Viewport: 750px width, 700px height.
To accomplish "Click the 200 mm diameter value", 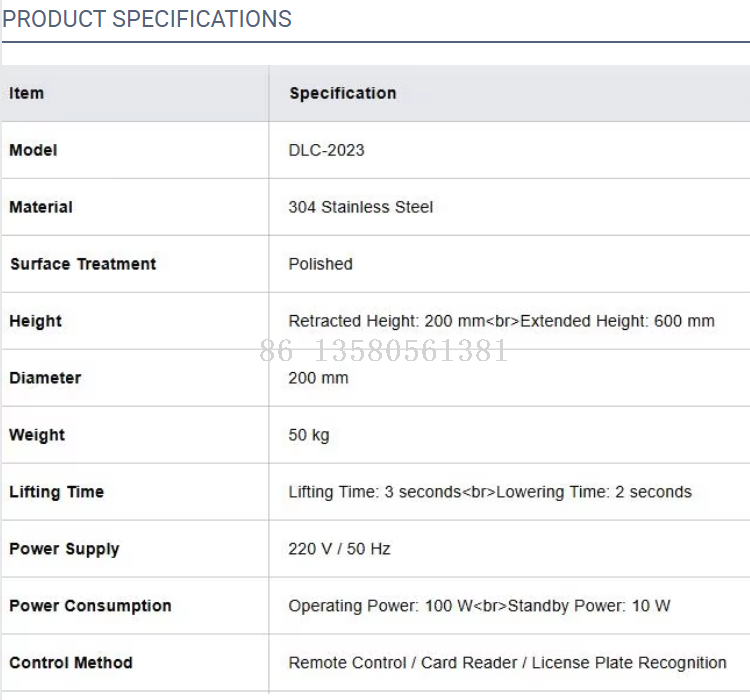I will point(318,378).
